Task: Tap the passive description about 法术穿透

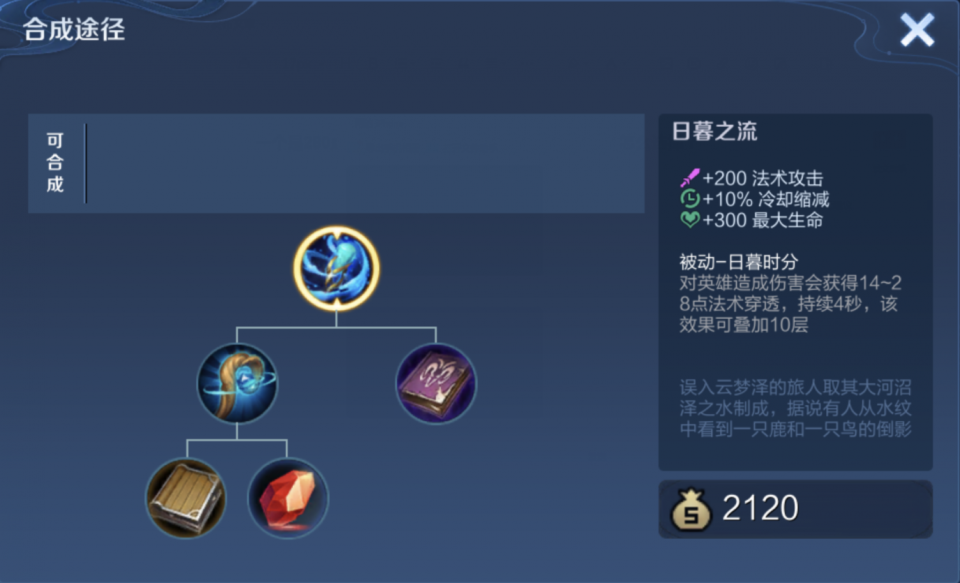Action: tap(790, 304)
